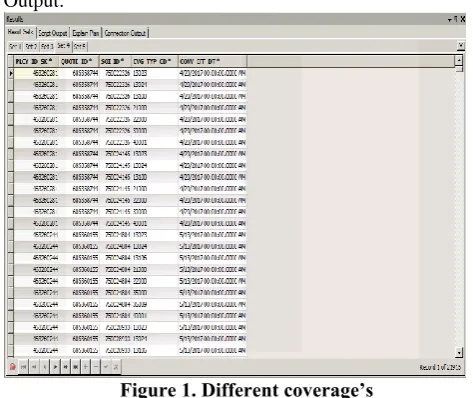Jump back one page of records
The height and width of the screenshot is (398, 473).
[34, 367]
